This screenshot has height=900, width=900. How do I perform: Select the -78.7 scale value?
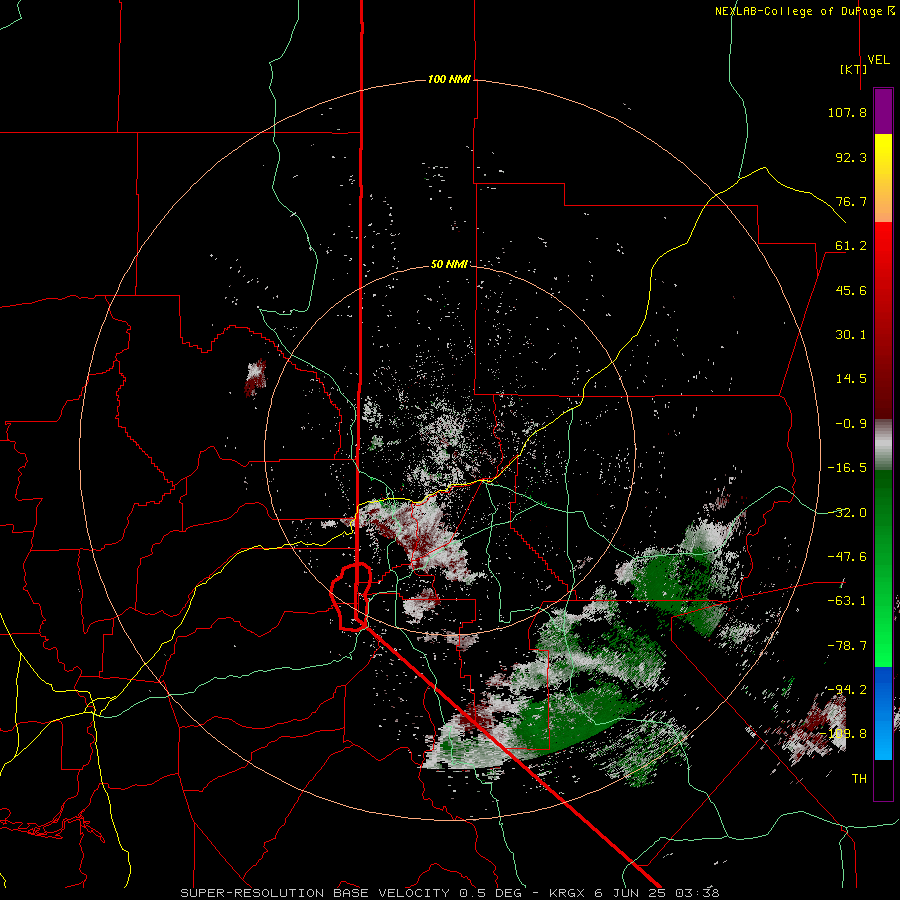(847, 646)
